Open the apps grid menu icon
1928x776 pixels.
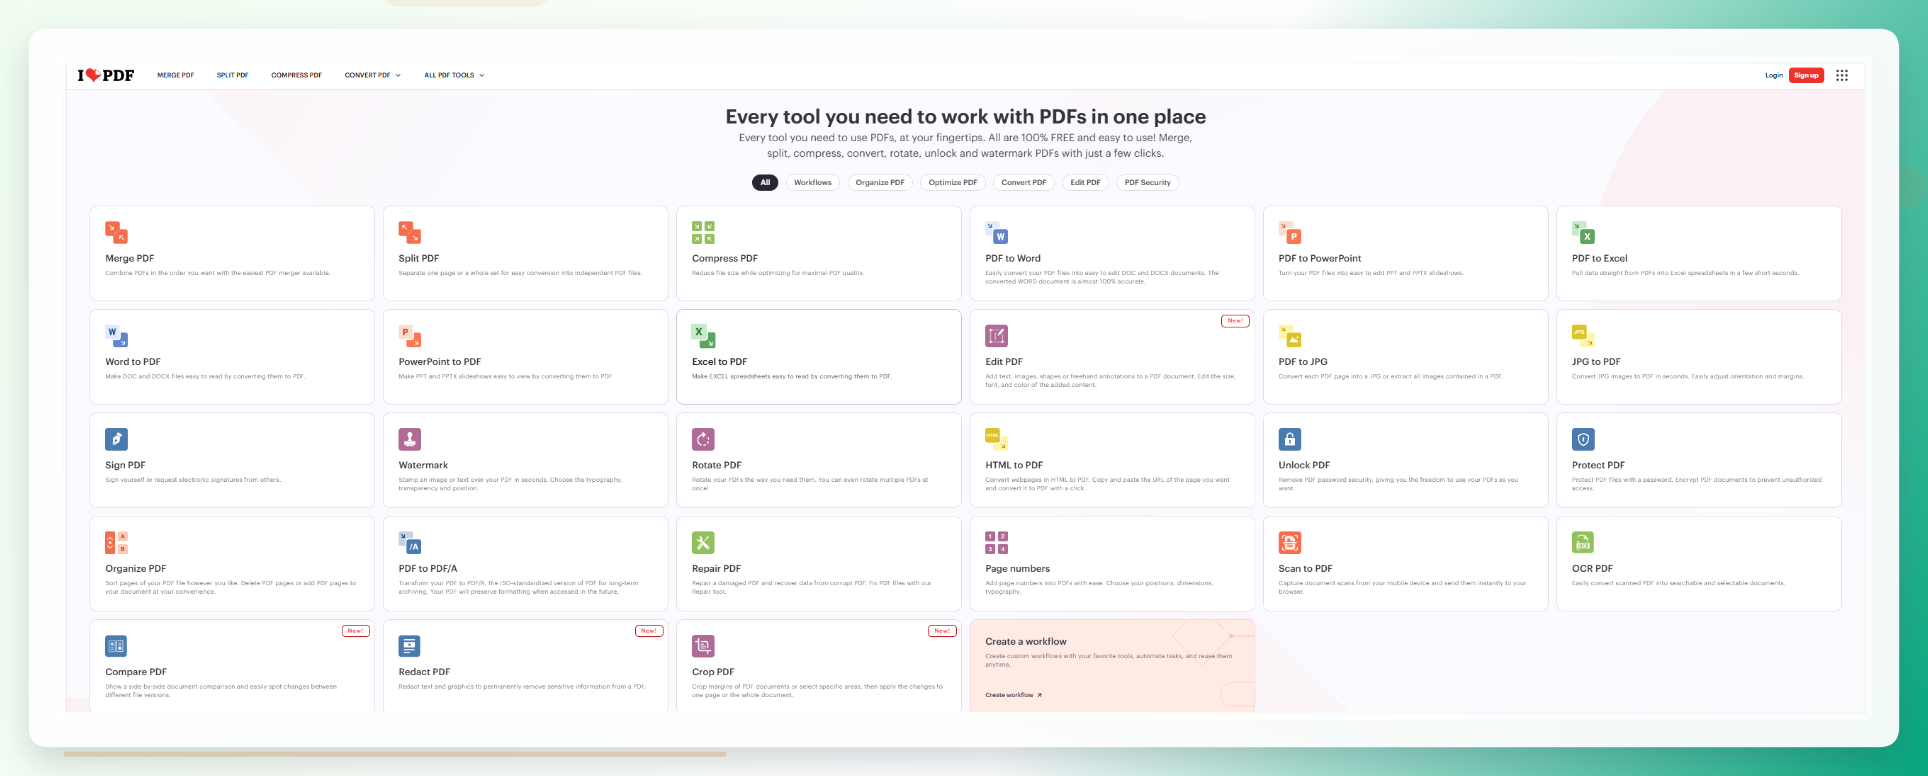coord(1842,75)
